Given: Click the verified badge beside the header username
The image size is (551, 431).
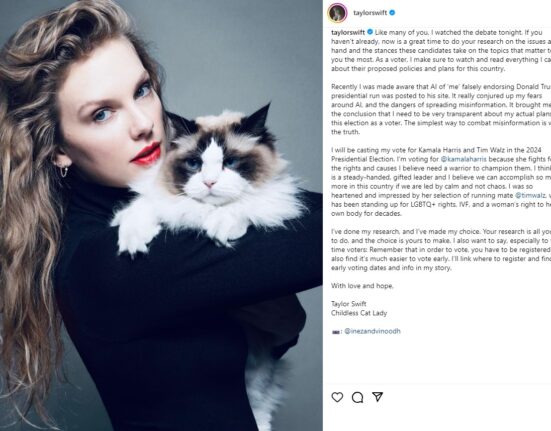Looking at the screenshot, I should 392,13.
